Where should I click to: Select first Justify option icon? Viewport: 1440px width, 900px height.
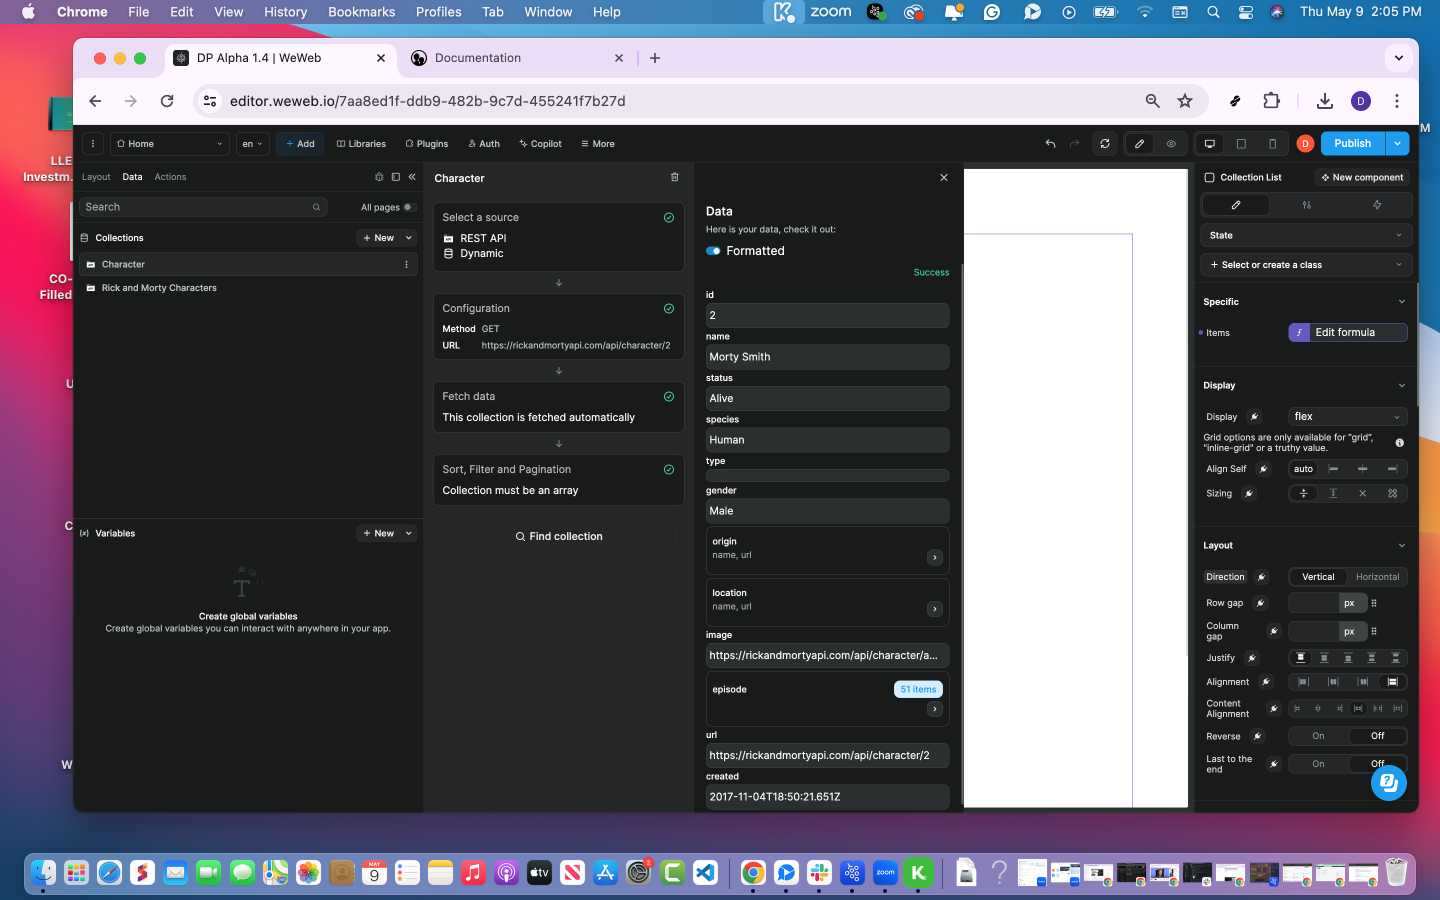point(1300,658)
